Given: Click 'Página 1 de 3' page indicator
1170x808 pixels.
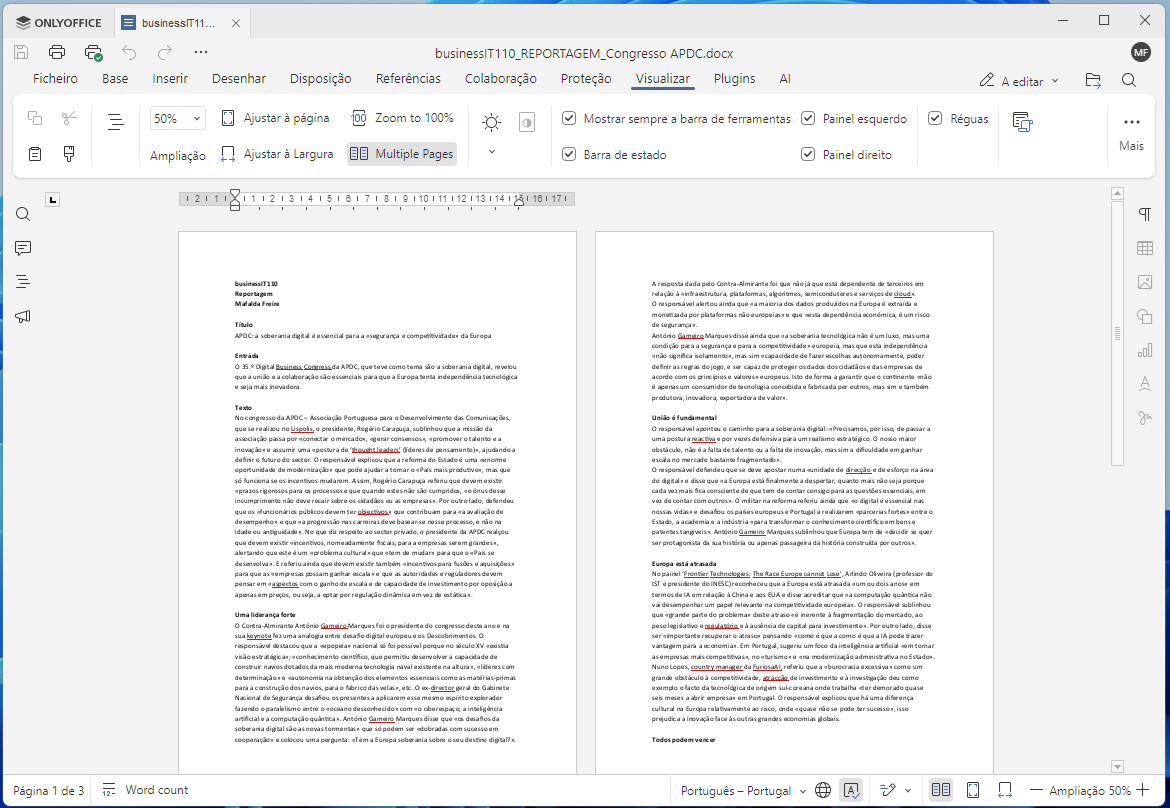Looking at the screenshot, I should [49, 790].
